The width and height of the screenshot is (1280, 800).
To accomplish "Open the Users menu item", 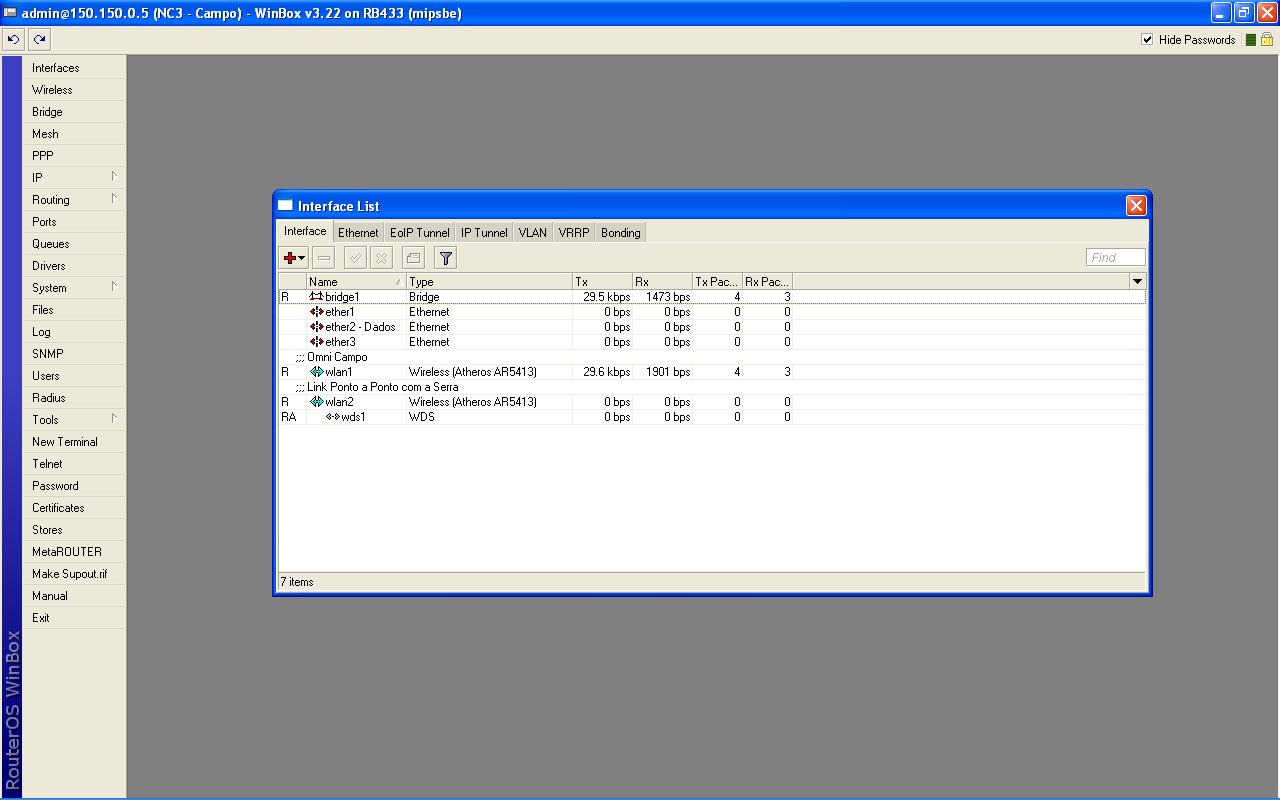I will pyautogui.click(x=75, y=376).
